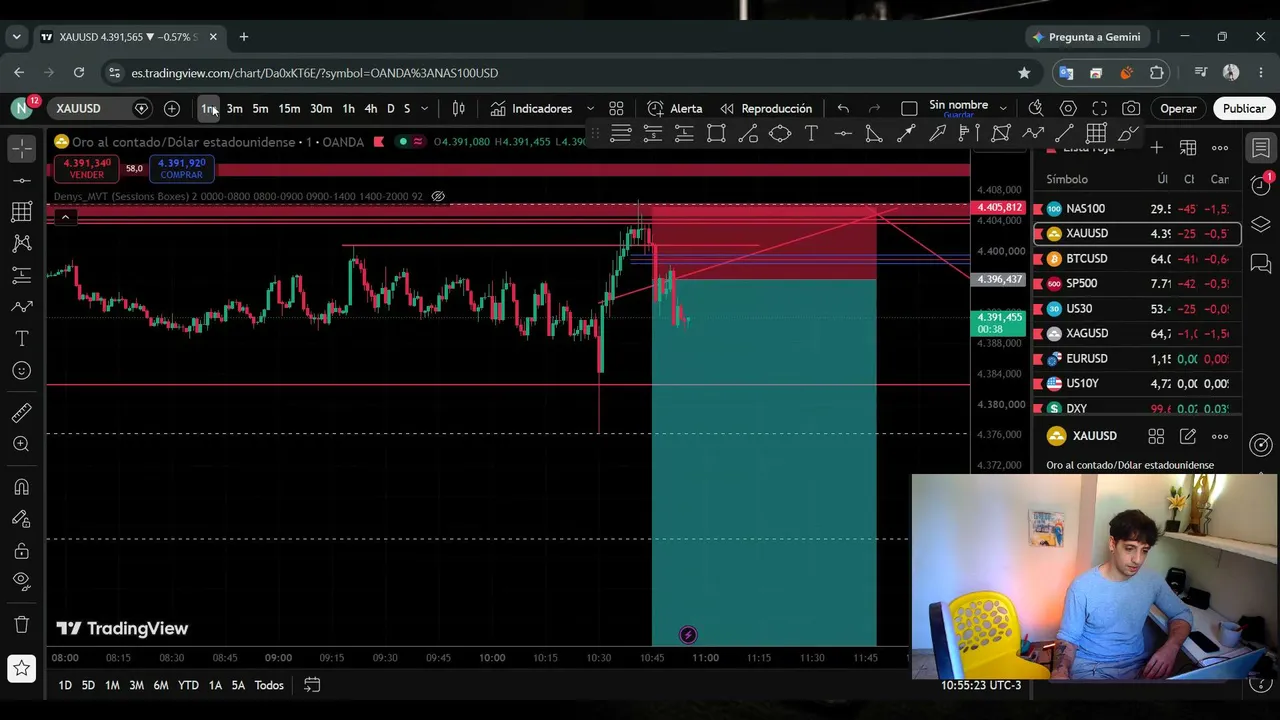Click the VENDER sell price button
The height and width of the screenshot is (720, 1280).
[87, 168]
